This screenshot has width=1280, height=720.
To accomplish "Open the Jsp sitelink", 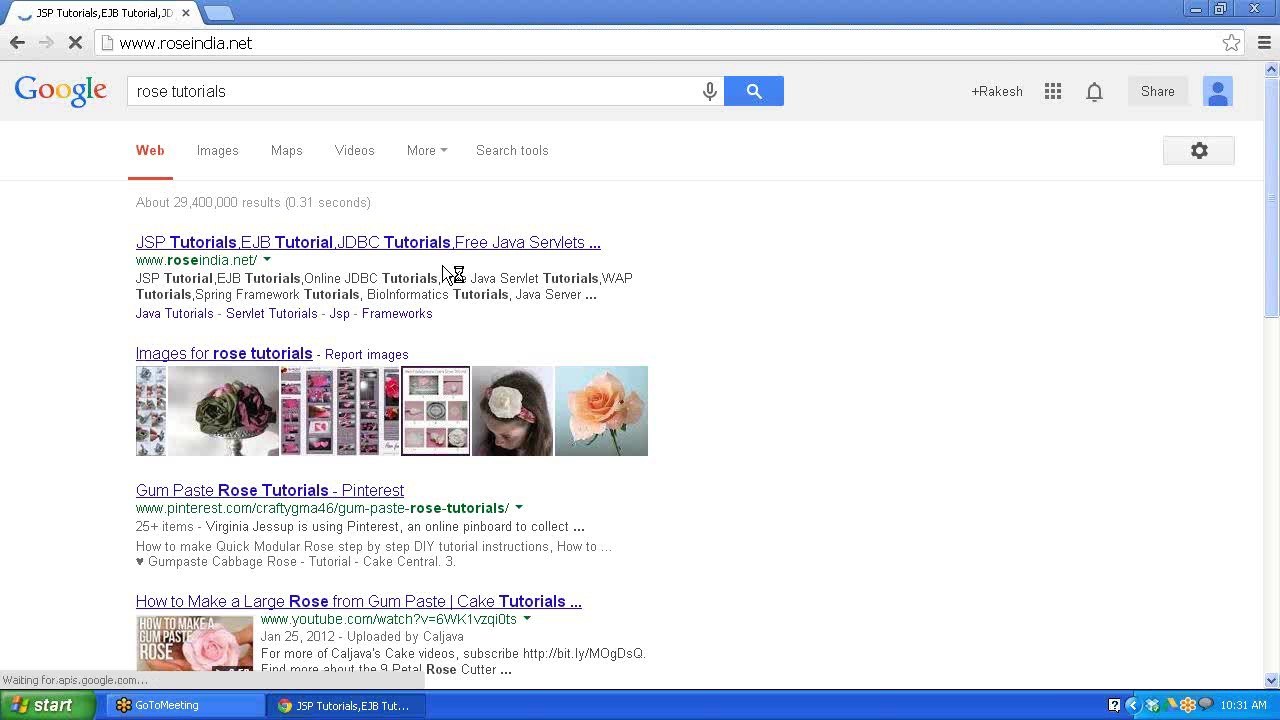I will 339,313.
